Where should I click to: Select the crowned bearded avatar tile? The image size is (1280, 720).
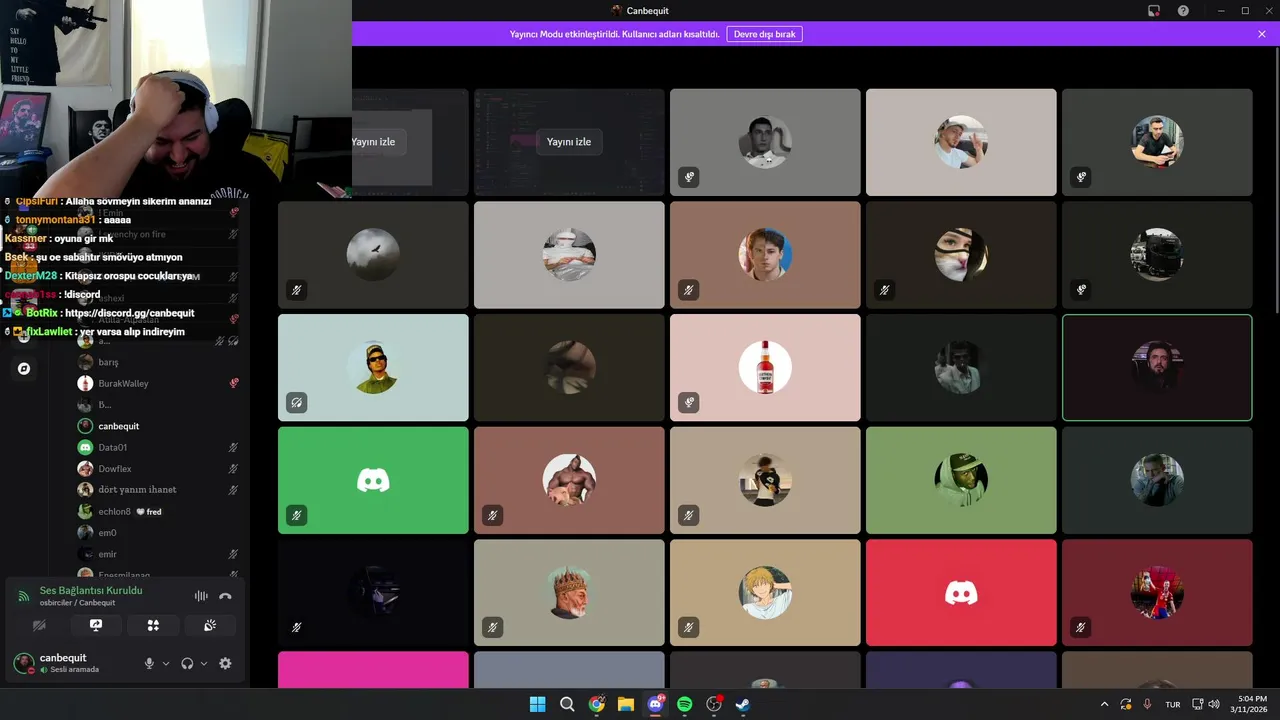569,594
